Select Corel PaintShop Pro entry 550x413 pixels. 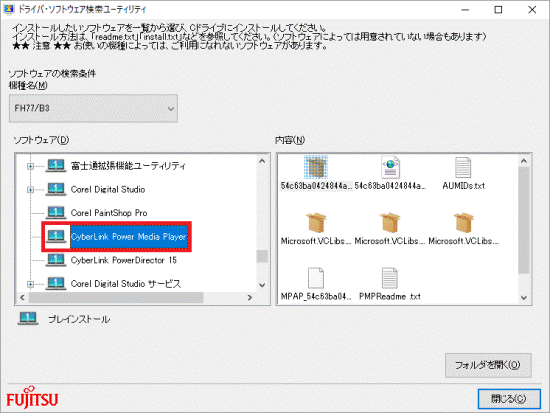109,213
